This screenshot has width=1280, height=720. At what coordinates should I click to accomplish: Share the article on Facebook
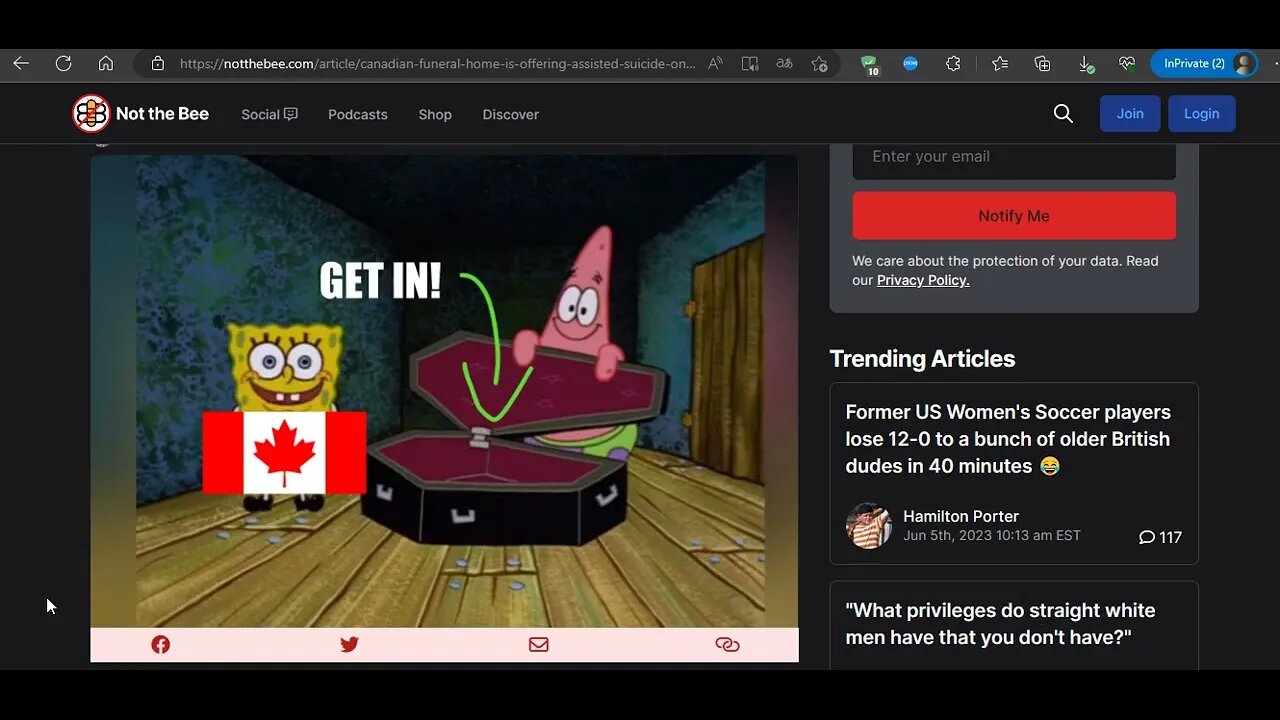coord(160,645)
